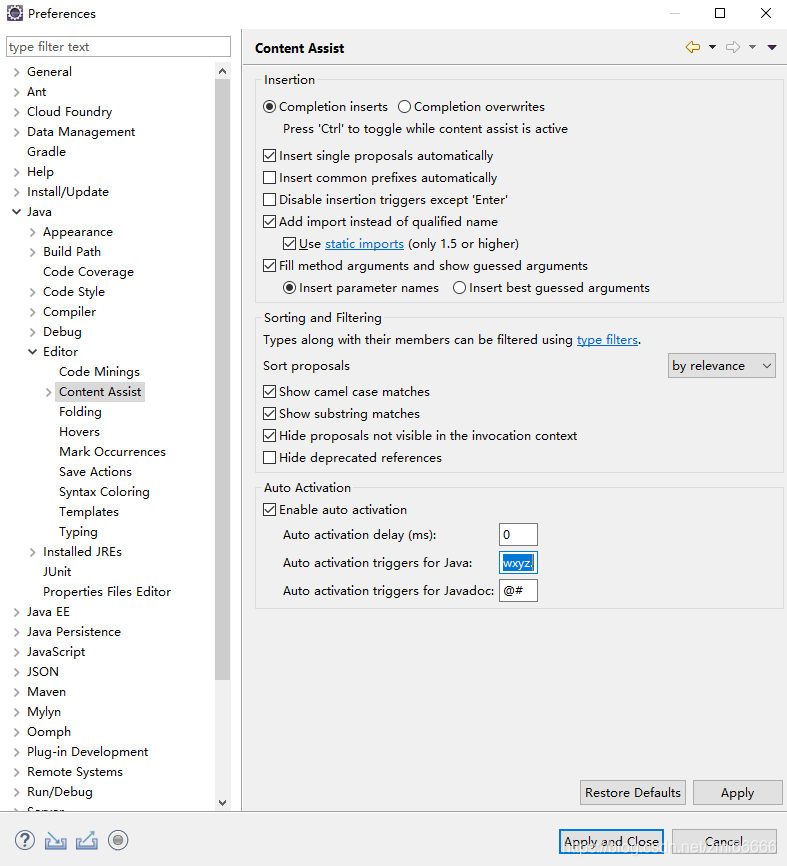
Task: Enable Insert common prefixes automatically
Action: (x=270, y=178)
